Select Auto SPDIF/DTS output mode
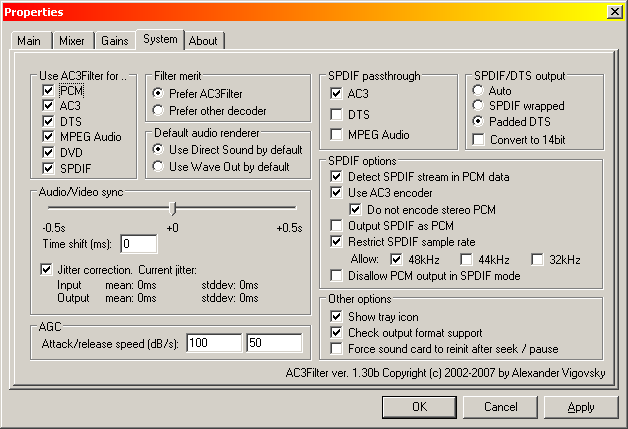The image size is (628, 429). click(478, 90)
